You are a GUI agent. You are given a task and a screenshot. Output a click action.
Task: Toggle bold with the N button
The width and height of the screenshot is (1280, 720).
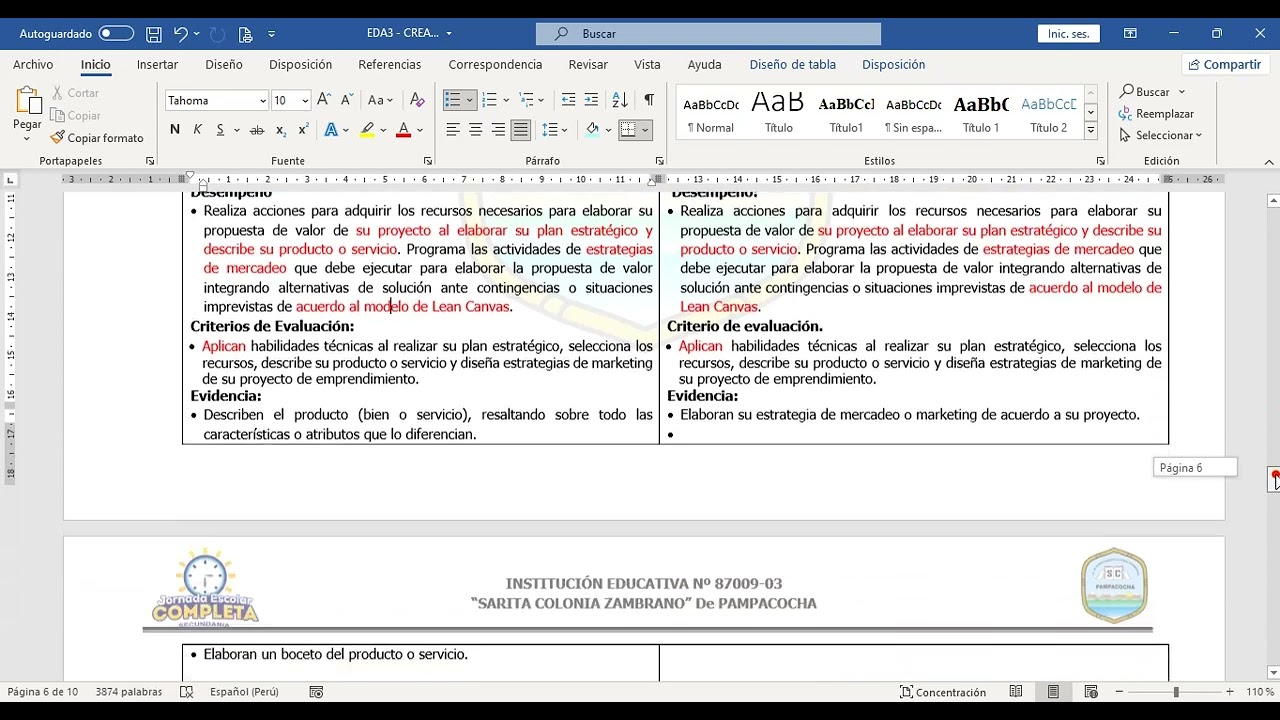pyautogui.click(x=175, y=130)
